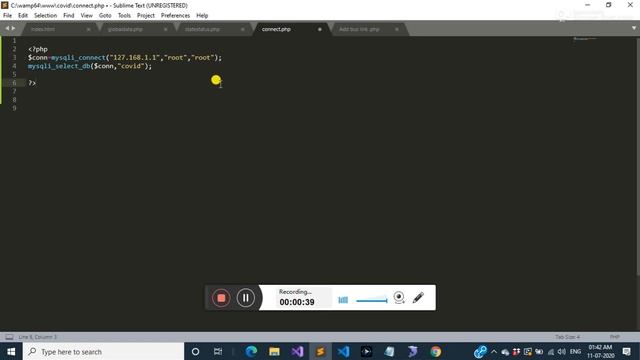
Task: Click the minimap preview
Action: [x=584, y=39]
